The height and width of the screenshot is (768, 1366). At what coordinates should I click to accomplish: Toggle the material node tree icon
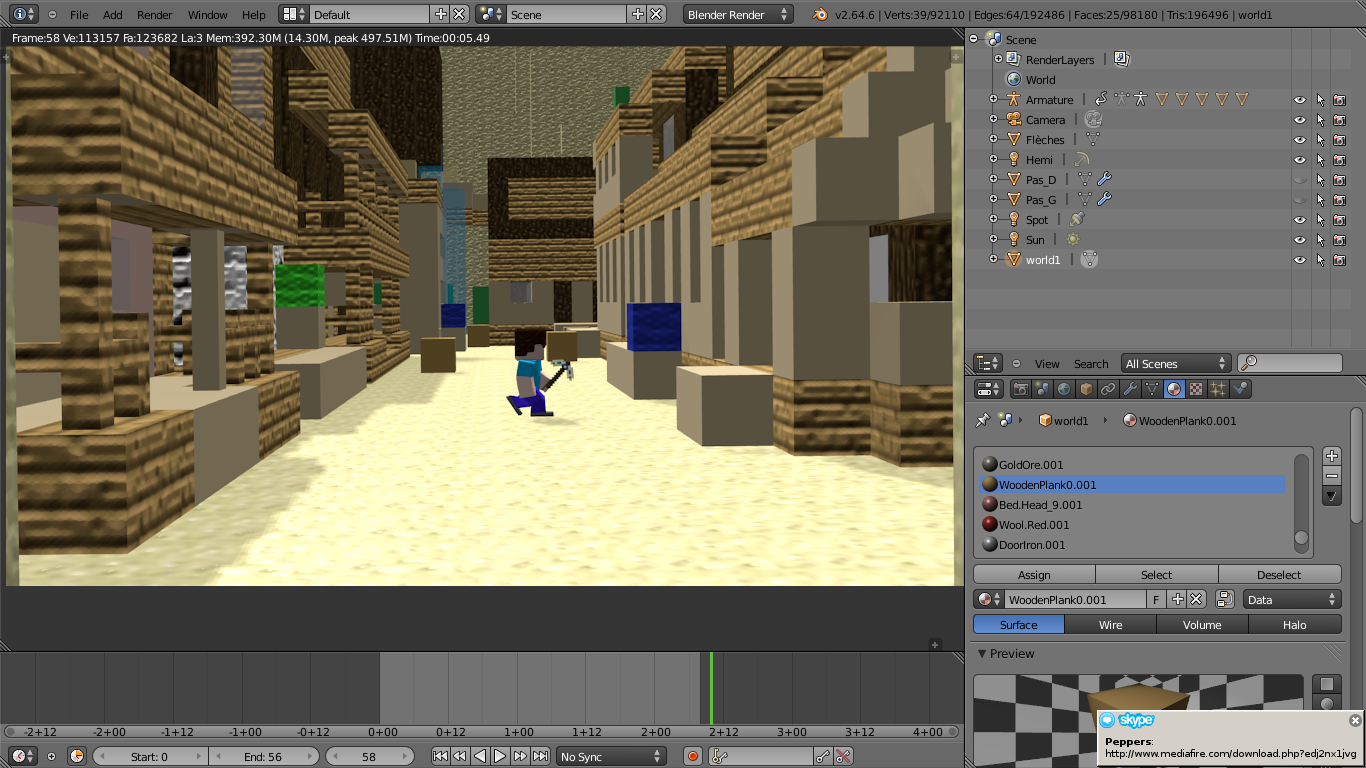point(1225,599)
